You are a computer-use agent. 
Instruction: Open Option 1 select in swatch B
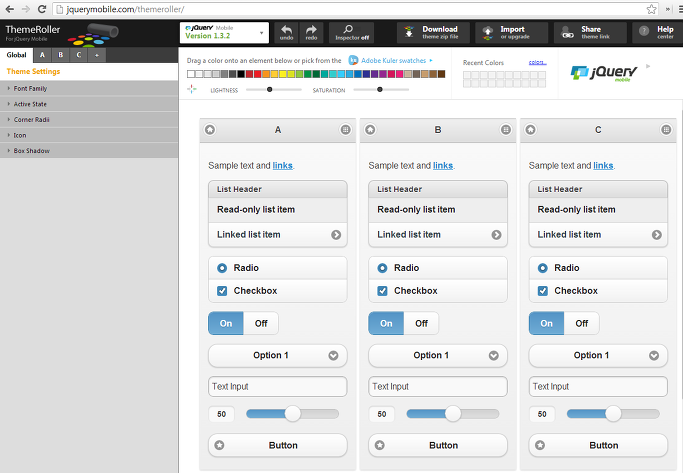coord(438,355)
